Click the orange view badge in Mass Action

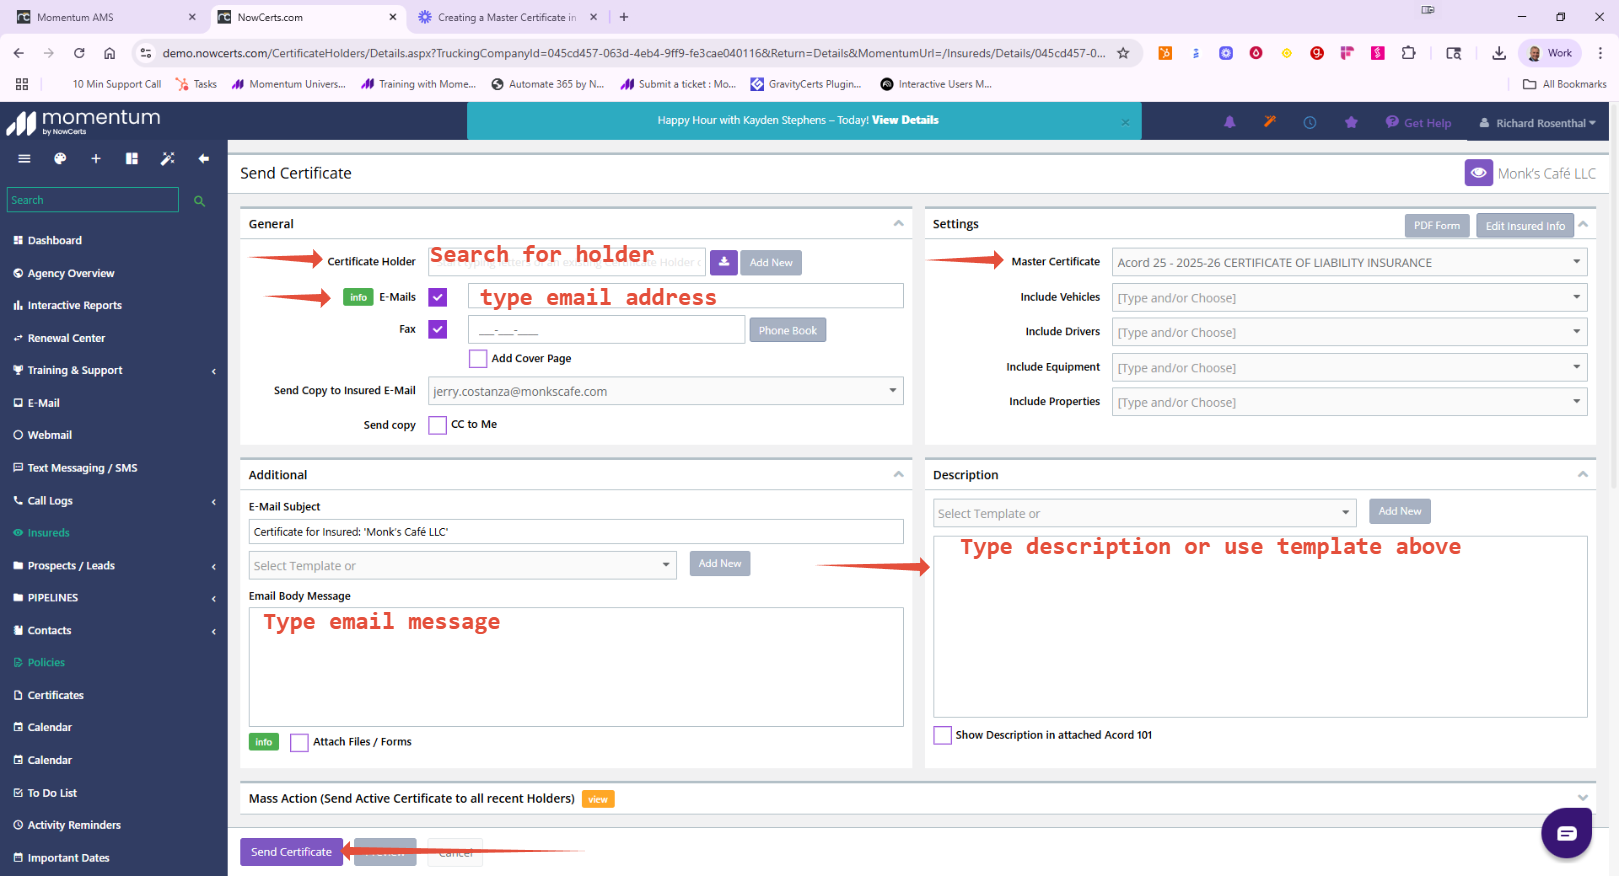point(598,799)
